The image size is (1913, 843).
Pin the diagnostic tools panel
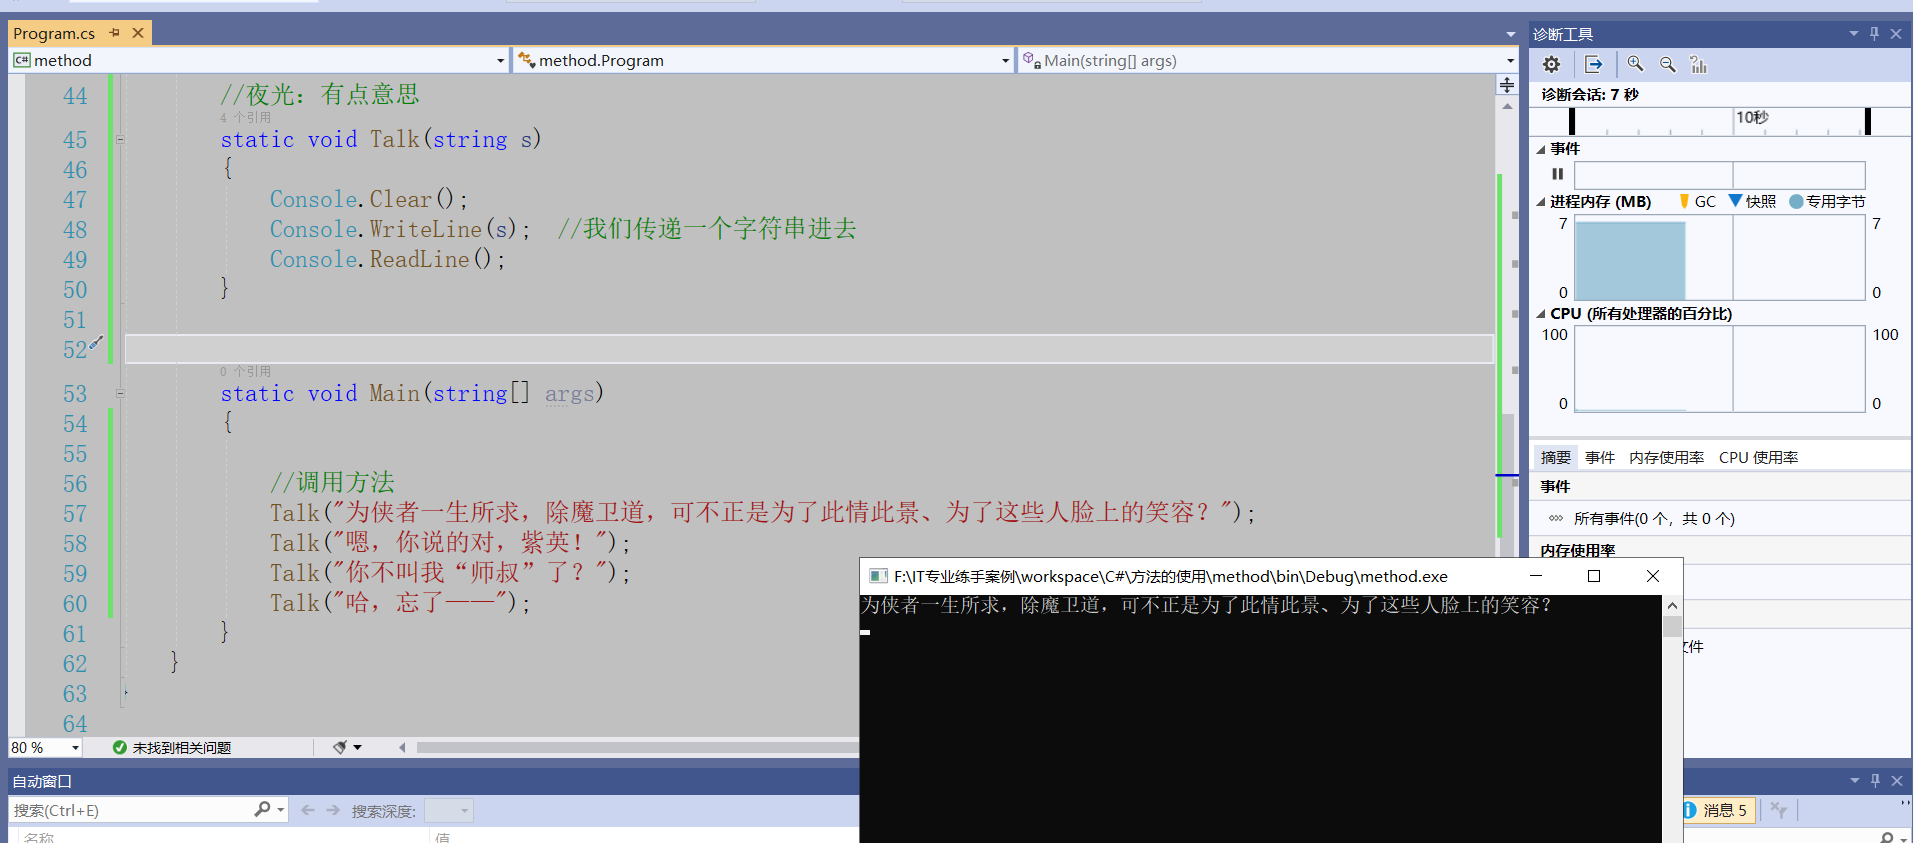(1875, 34)
